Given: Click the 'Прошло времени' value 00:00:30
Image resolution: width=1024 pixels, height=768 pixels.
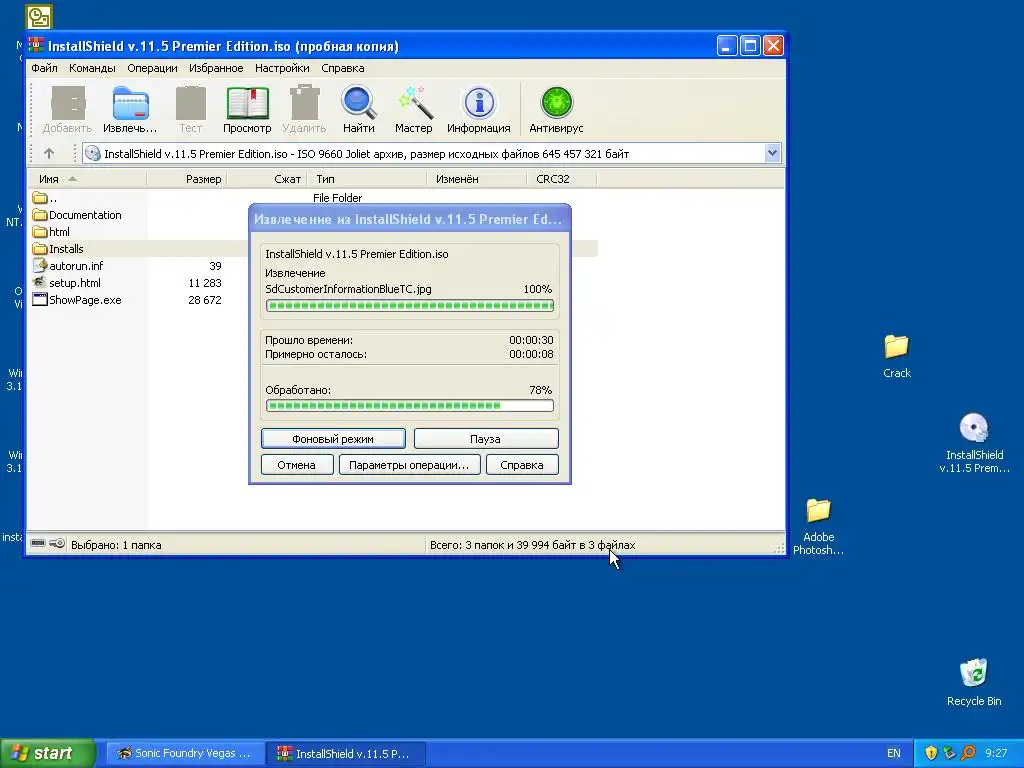Looking at the screenshot, I should [x=531, y=340].
